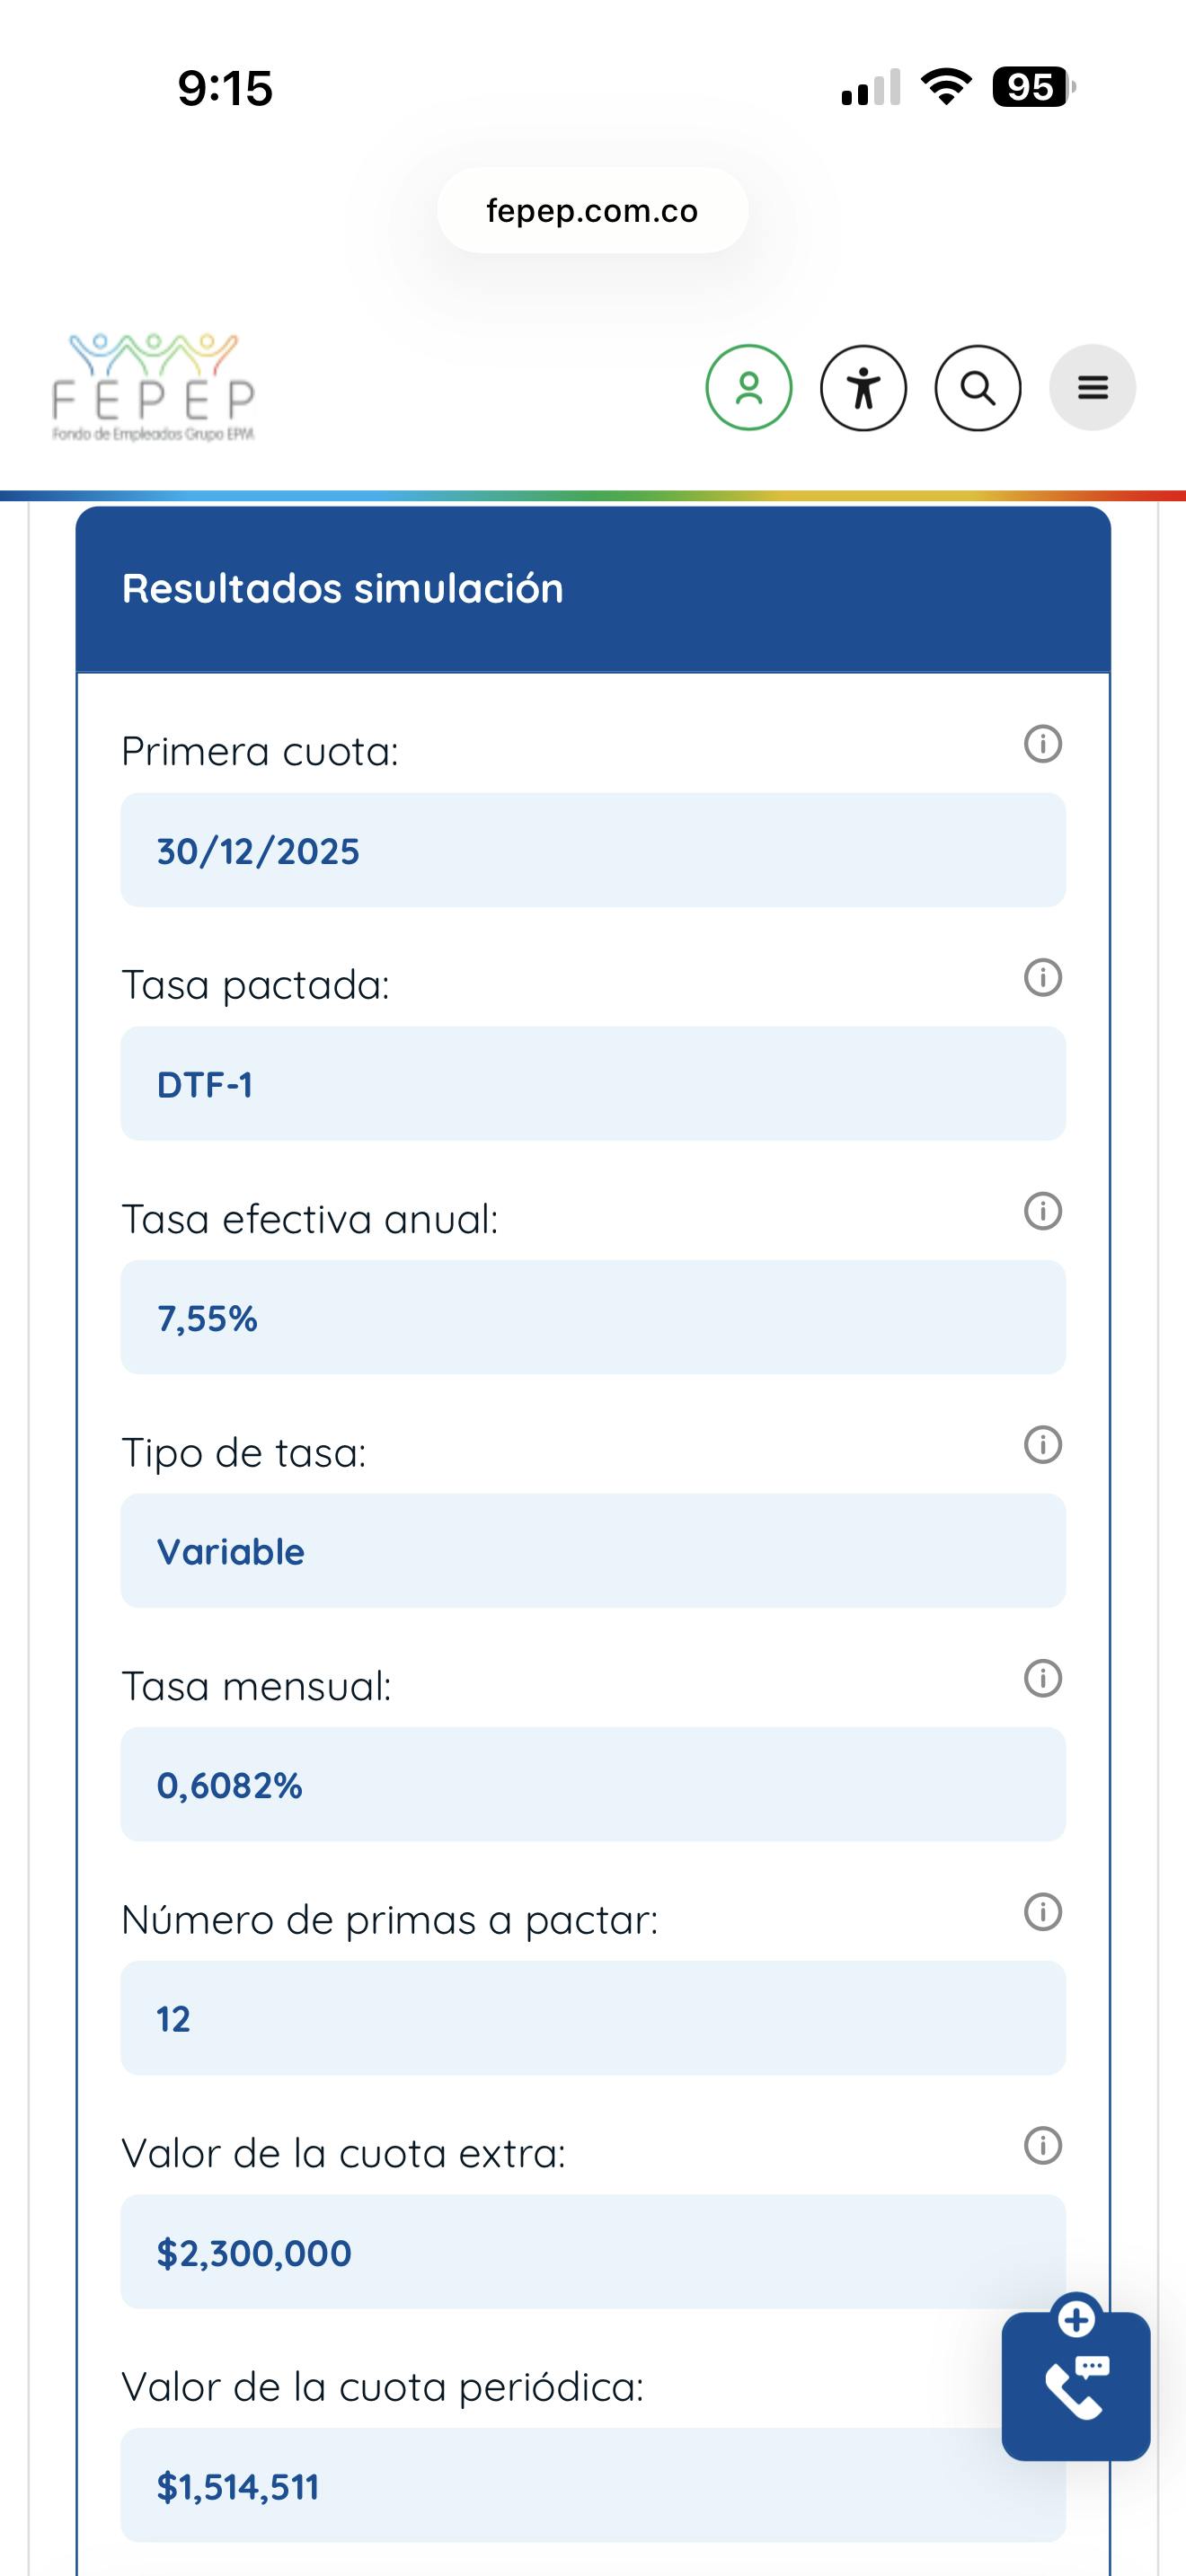Viewport: 1186px width, 2576px height.
Task: Click the 7,55% effective annual rate field
Action: click(x=592, y=1318)
